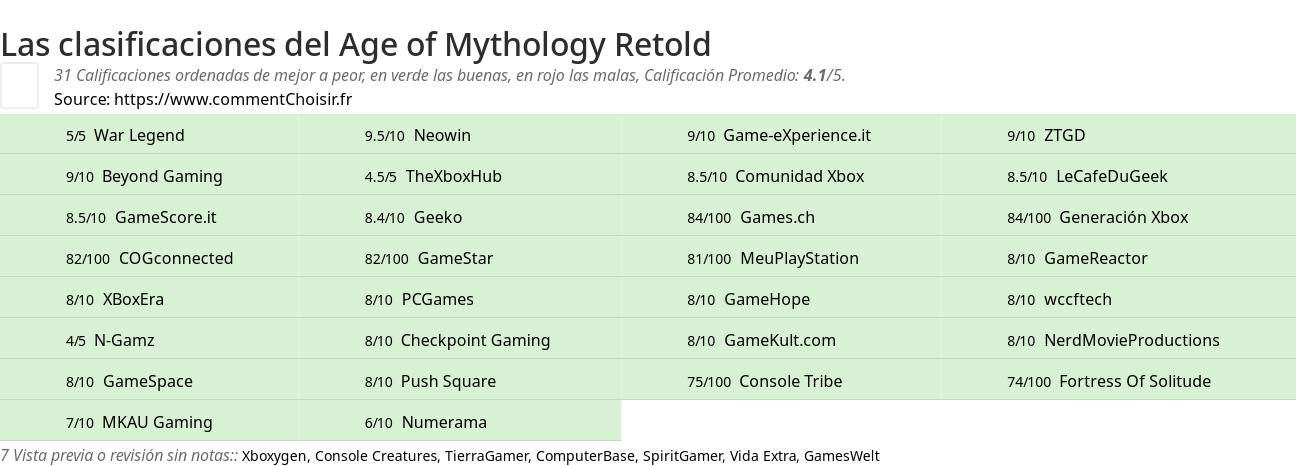Click the Numerama 6/10 rating
Viewport: 1296px width, 466px height.
point(444,423)
